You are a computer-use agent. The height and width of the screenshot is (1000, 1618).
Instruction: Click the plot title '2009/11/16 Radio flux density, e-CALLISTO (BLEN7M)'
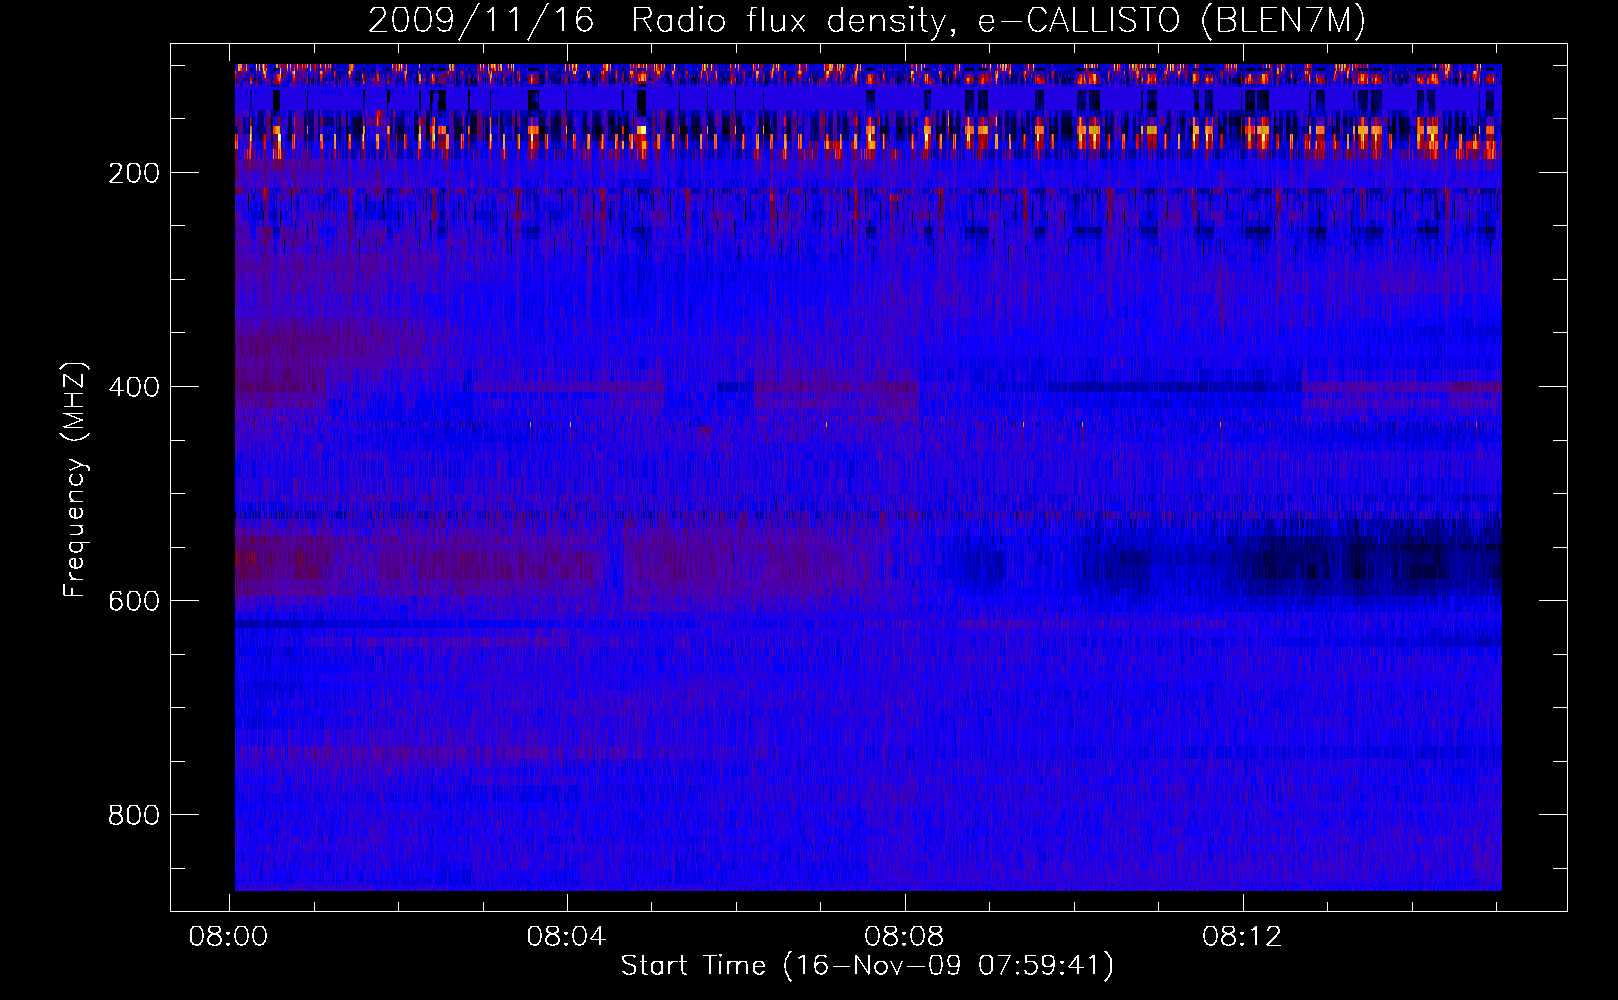(x=867, y=21)
